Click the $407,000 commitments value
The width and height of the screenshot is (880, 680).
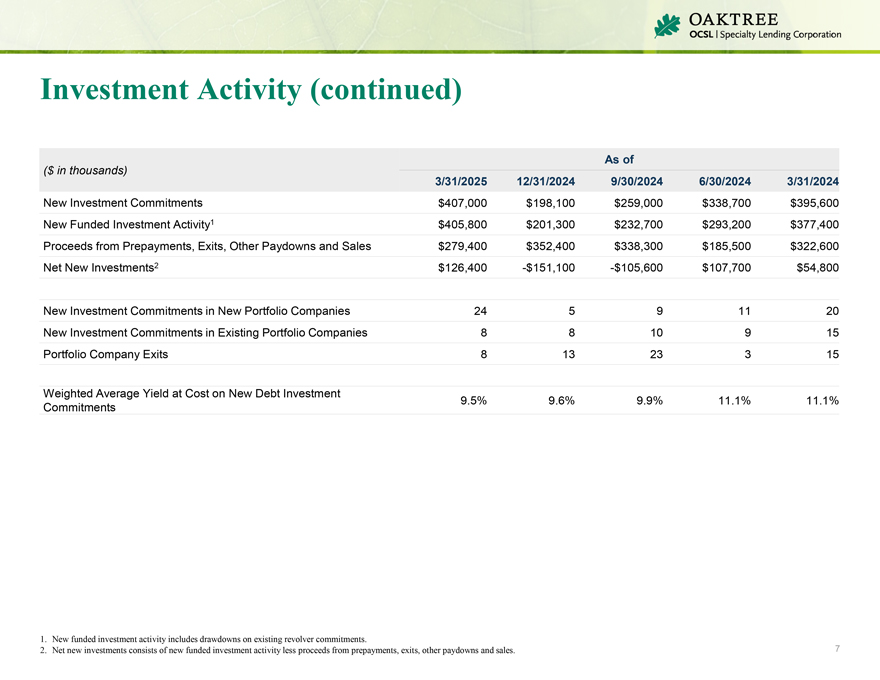click(x=455, y=202)
